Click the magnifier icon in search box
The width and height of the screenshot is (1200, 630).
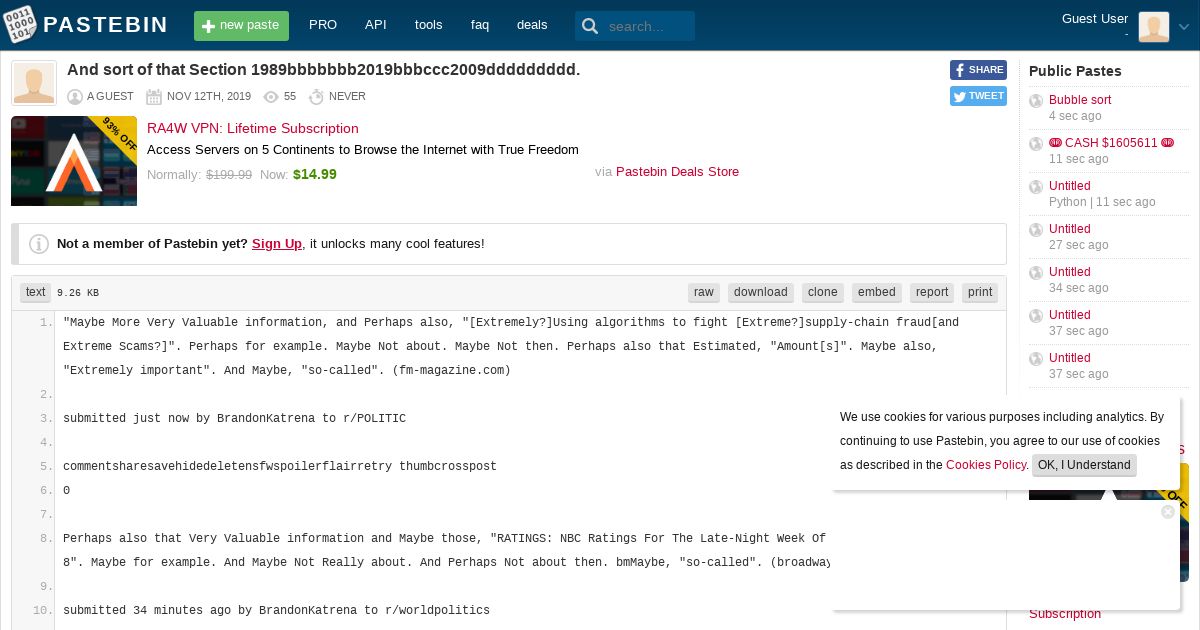590,26
